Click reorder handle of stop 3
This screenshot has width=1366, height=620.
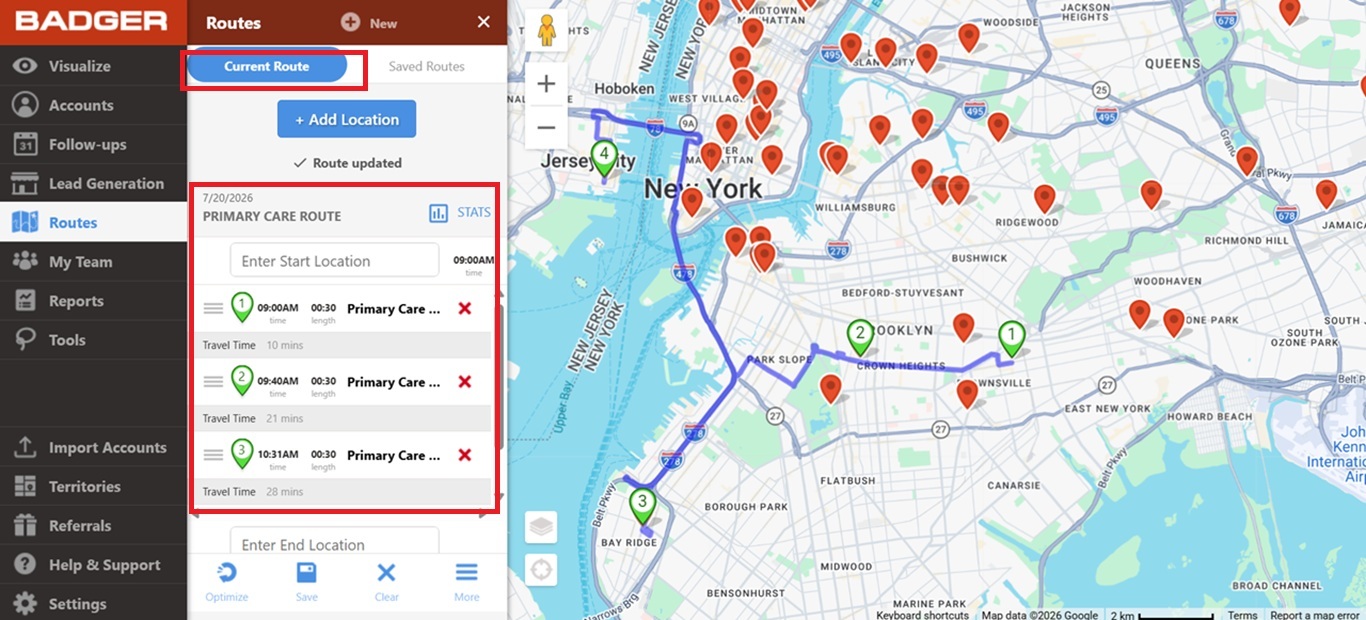pos(213,455)
